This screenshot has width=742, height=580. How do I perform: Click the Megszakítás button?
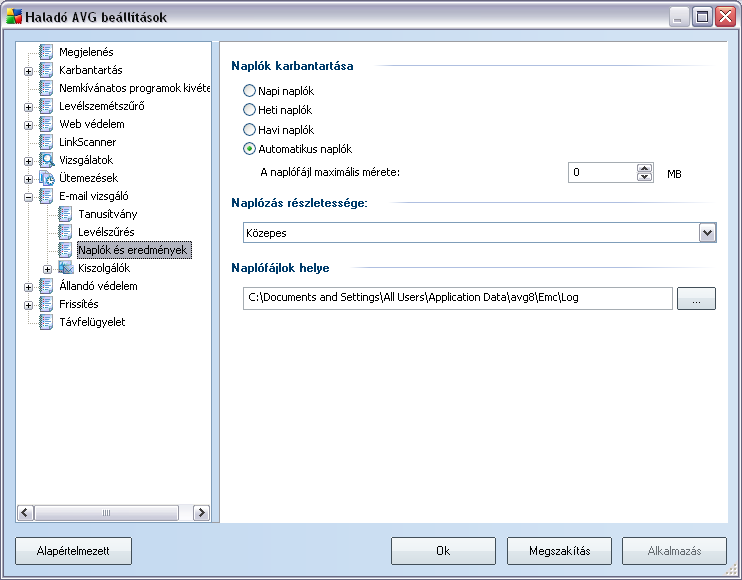[559, 551]
